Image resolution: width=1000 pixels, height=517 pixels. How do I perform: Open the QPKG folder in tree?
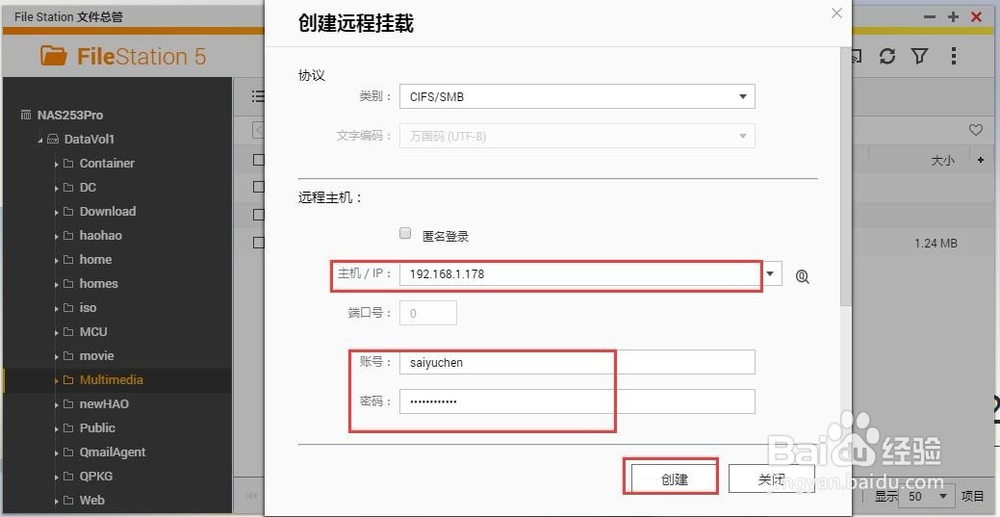click(x=96, y=476)
